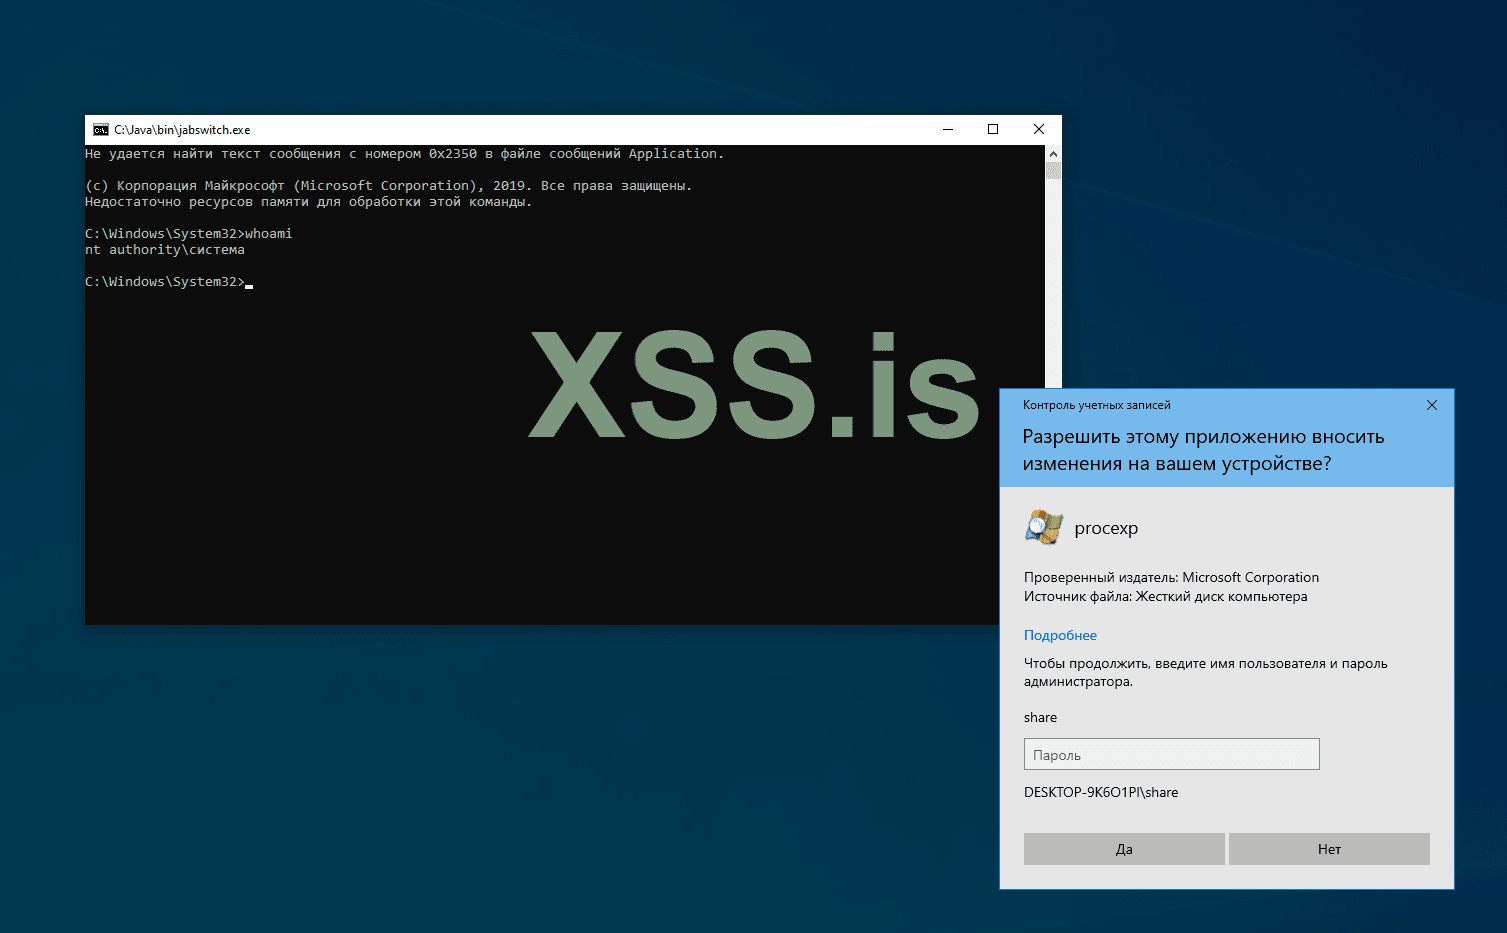Click the Да button in UAC prompt
The height and width of the screenshot is (933, 1507).
[1124, 849]
